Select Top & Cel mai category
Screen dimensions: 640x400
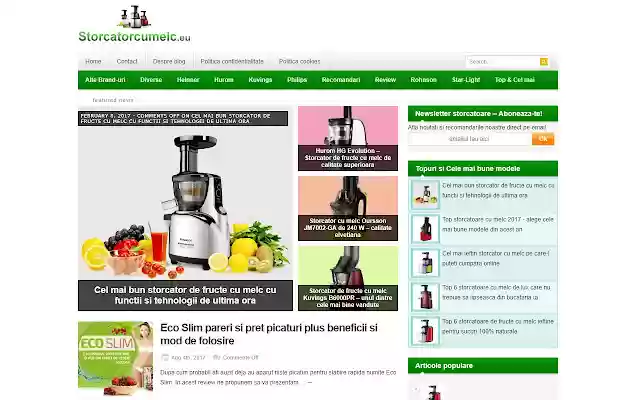(514, 80)
